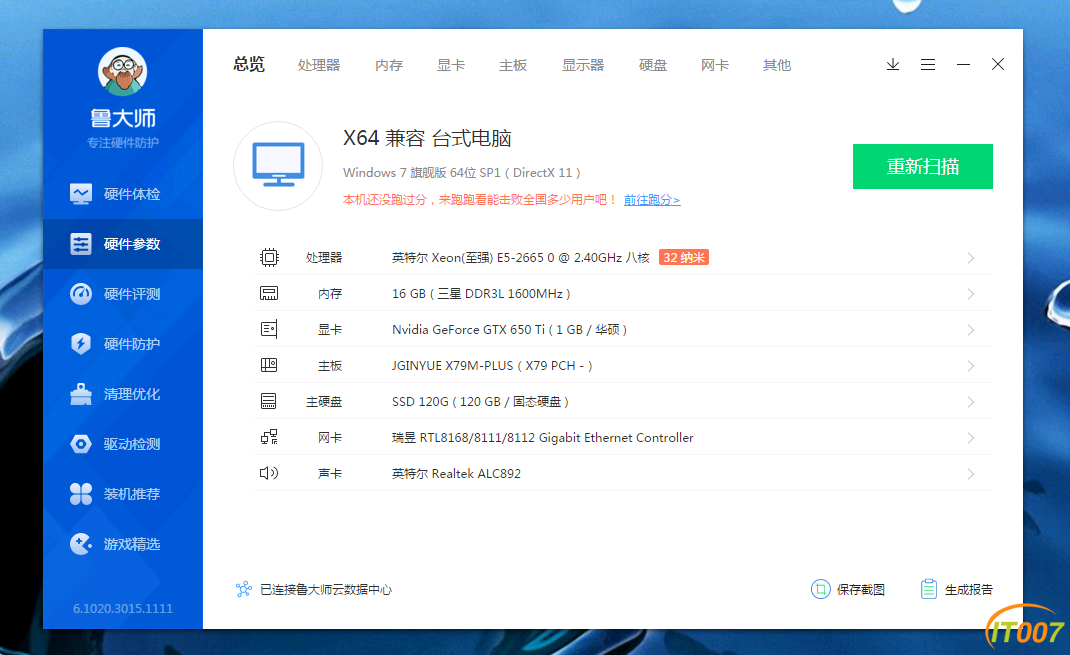This screenshot has height=655, width=1070.
Task: Click the 主硬盘 disk row icon
Action: click(x=269, y=401)
